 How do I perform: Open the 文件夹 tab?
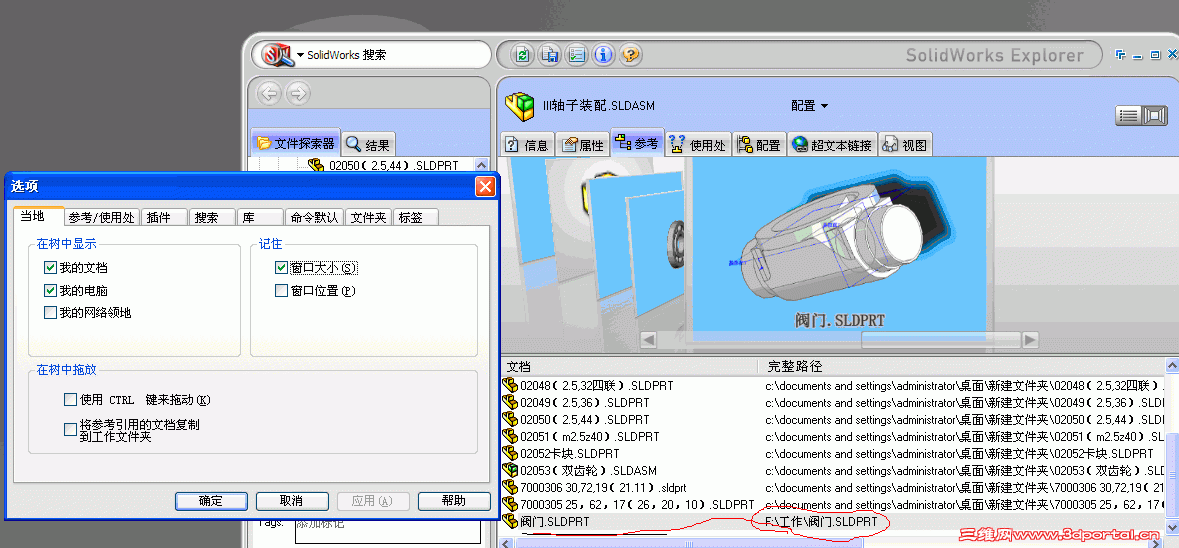pos(368,217)
